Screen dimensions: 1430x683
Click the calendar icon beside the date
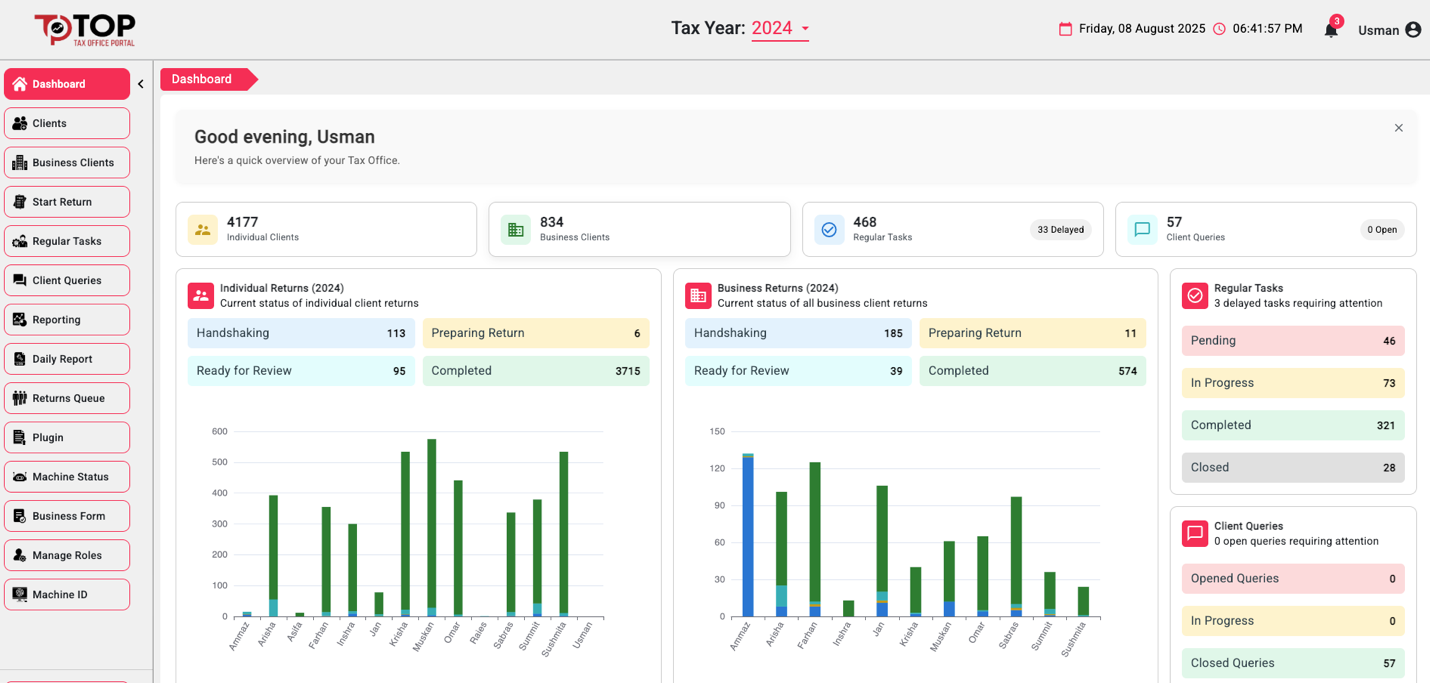[x=1065, y=29]
